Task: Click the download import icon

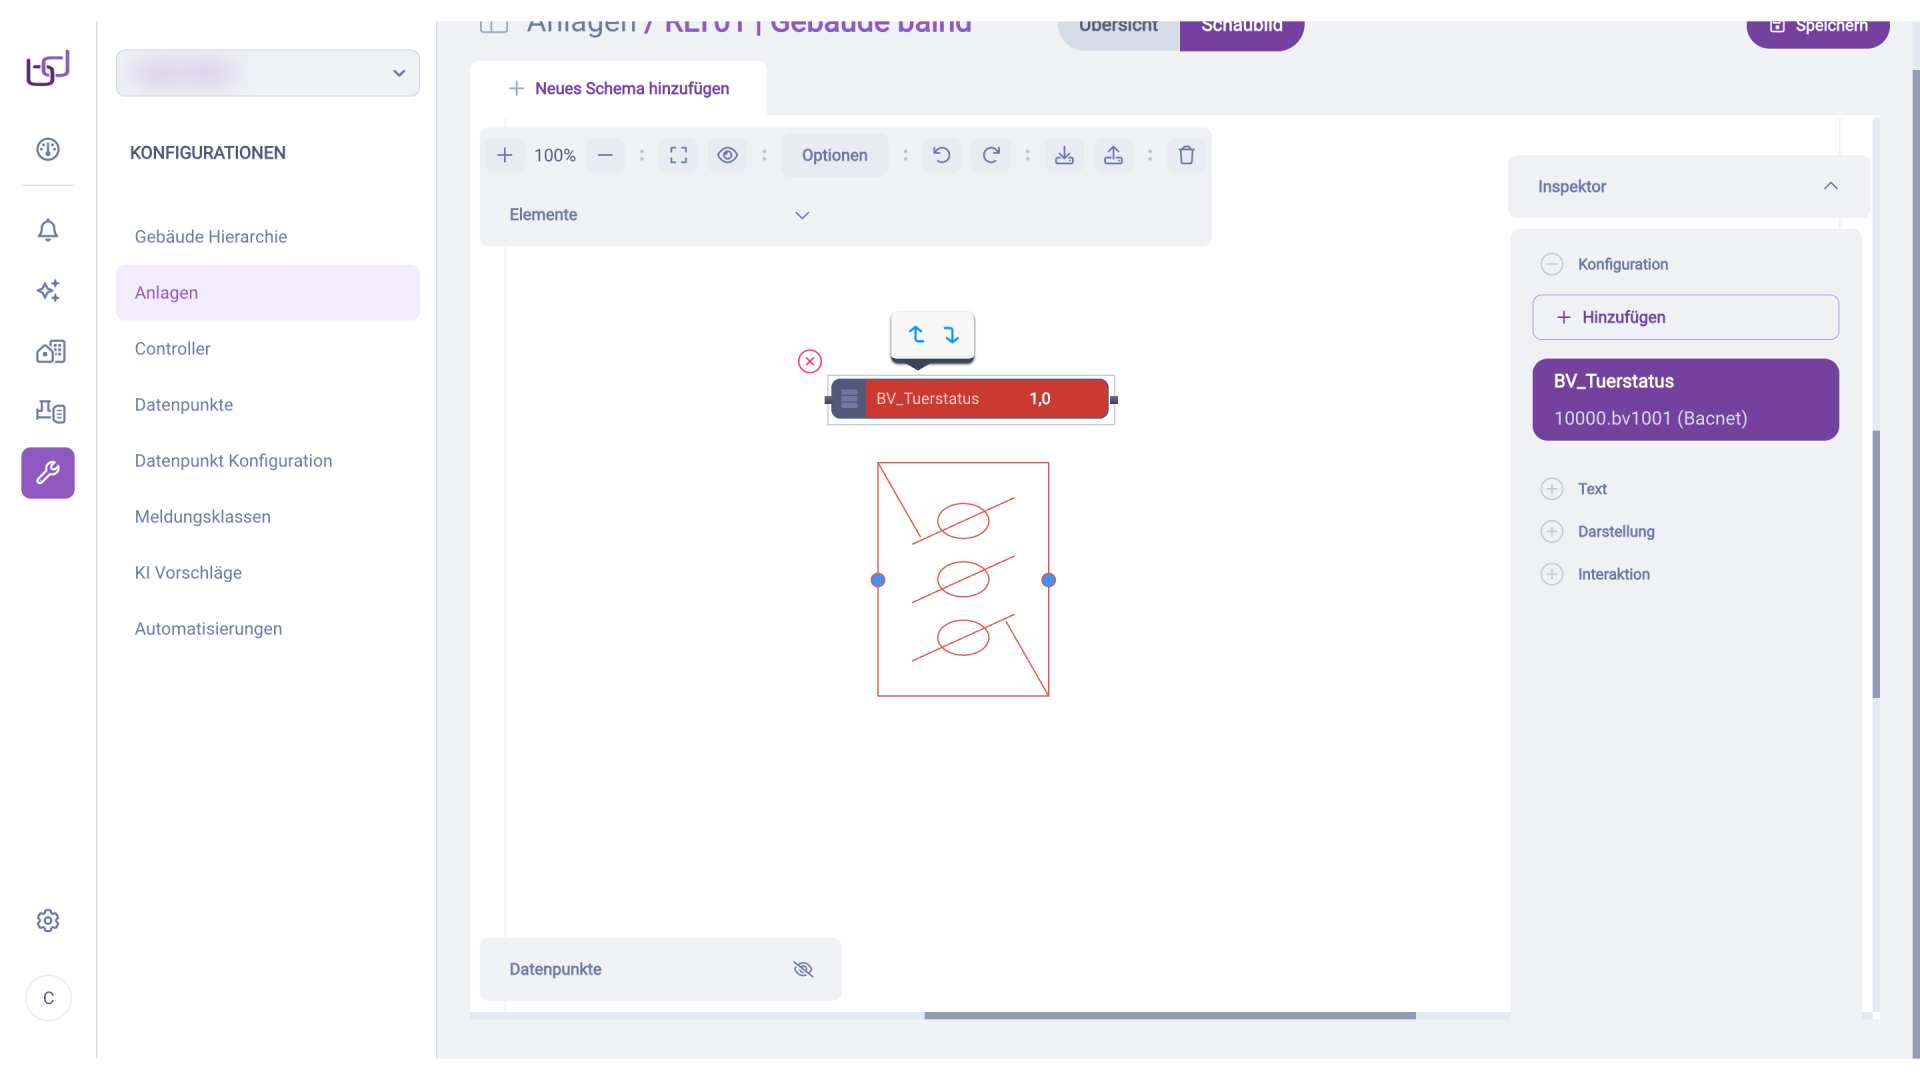Action: click(x=1064, y=155)
